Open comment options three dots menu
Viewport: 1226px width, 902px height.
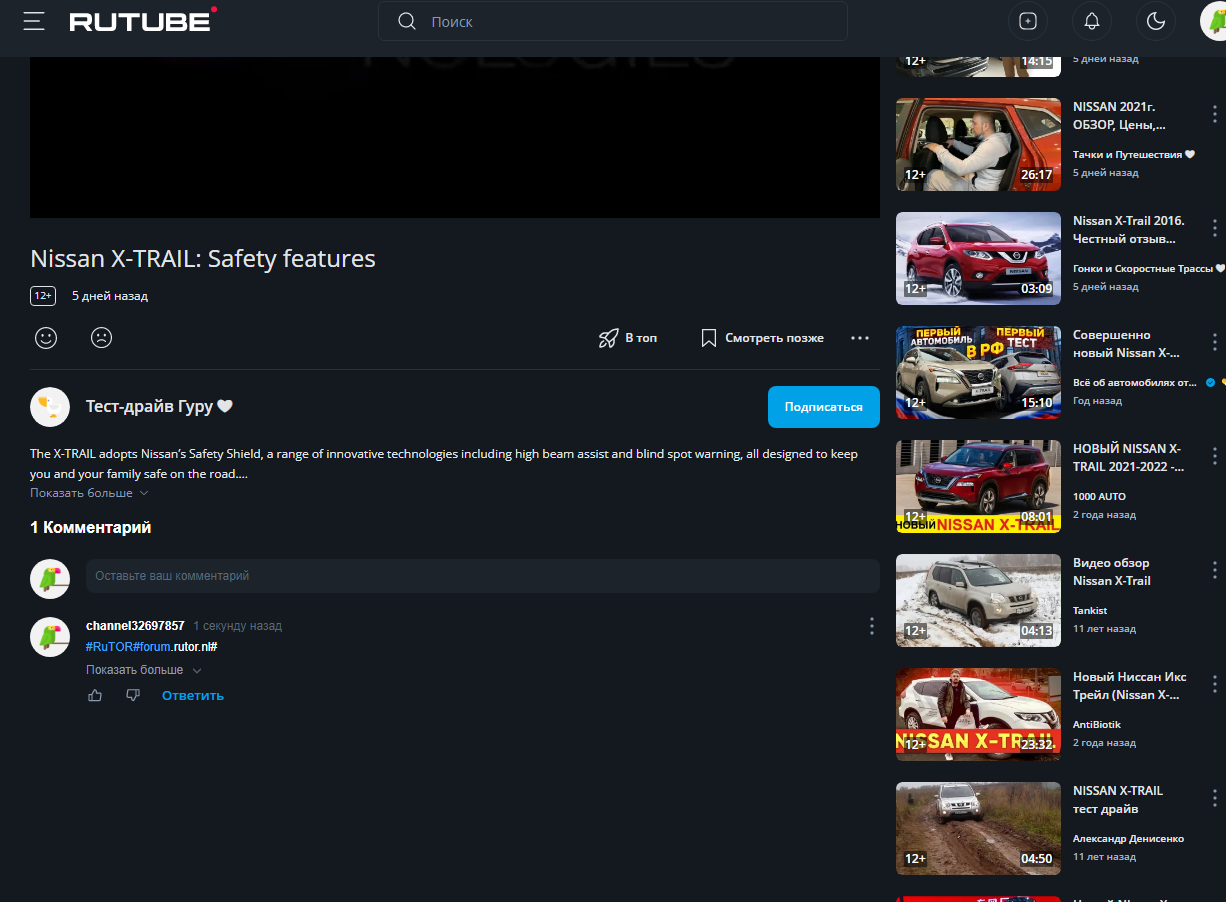[871, 626]
